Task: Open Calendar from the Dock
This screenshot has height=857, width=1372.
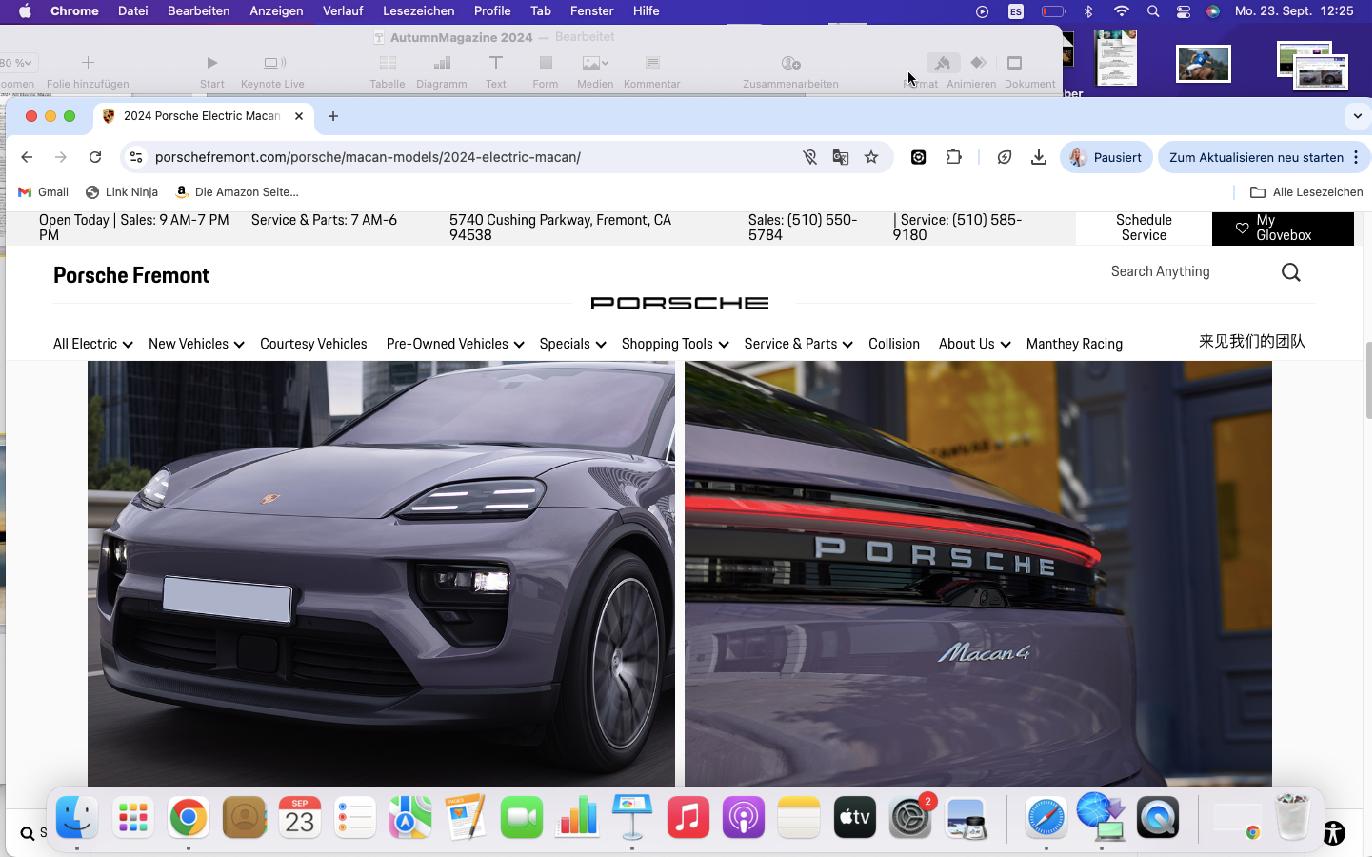Action: point(299,818)
